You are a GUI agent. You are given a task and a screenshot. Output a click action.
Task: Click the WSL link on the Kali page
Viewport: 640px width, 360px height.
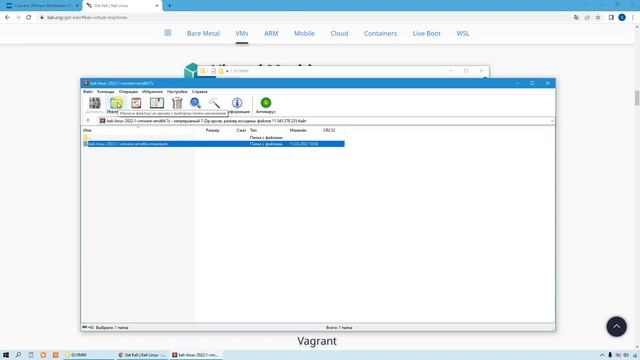click(x=463, y=33)
